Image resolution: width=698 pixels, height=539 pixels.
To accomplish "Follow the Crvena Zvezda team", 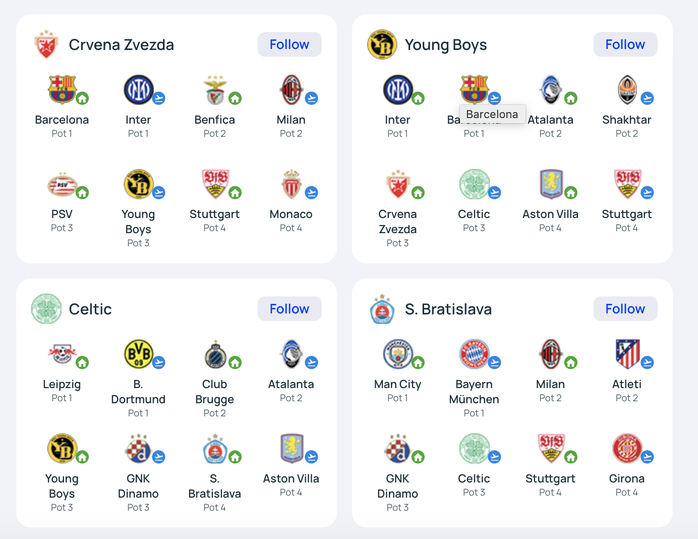I will (x=289, y=45).
